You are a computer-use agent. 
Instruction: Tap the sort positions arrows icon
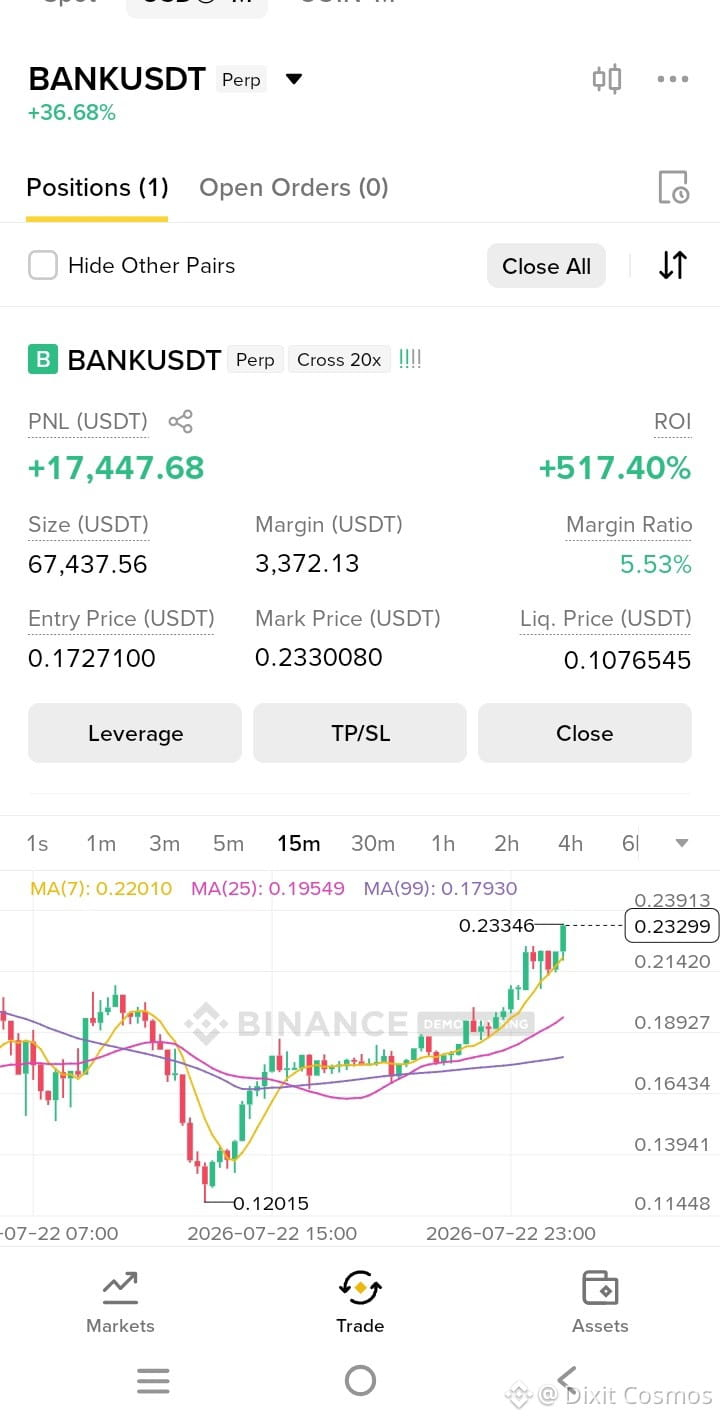tap(673, 265)
